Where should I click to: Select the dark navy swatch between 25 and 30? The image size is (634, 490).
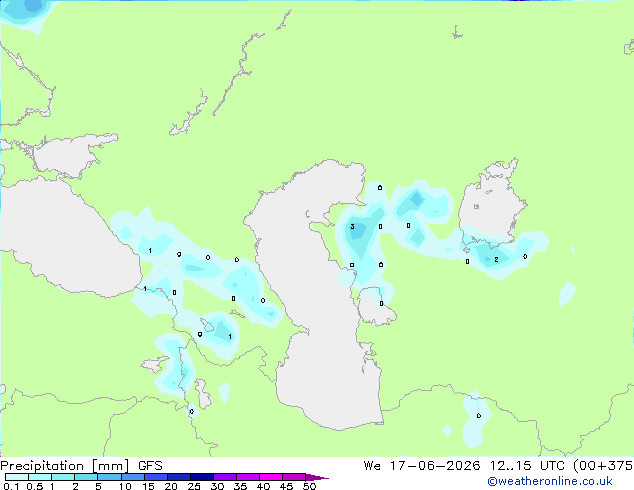pos(202,477)
